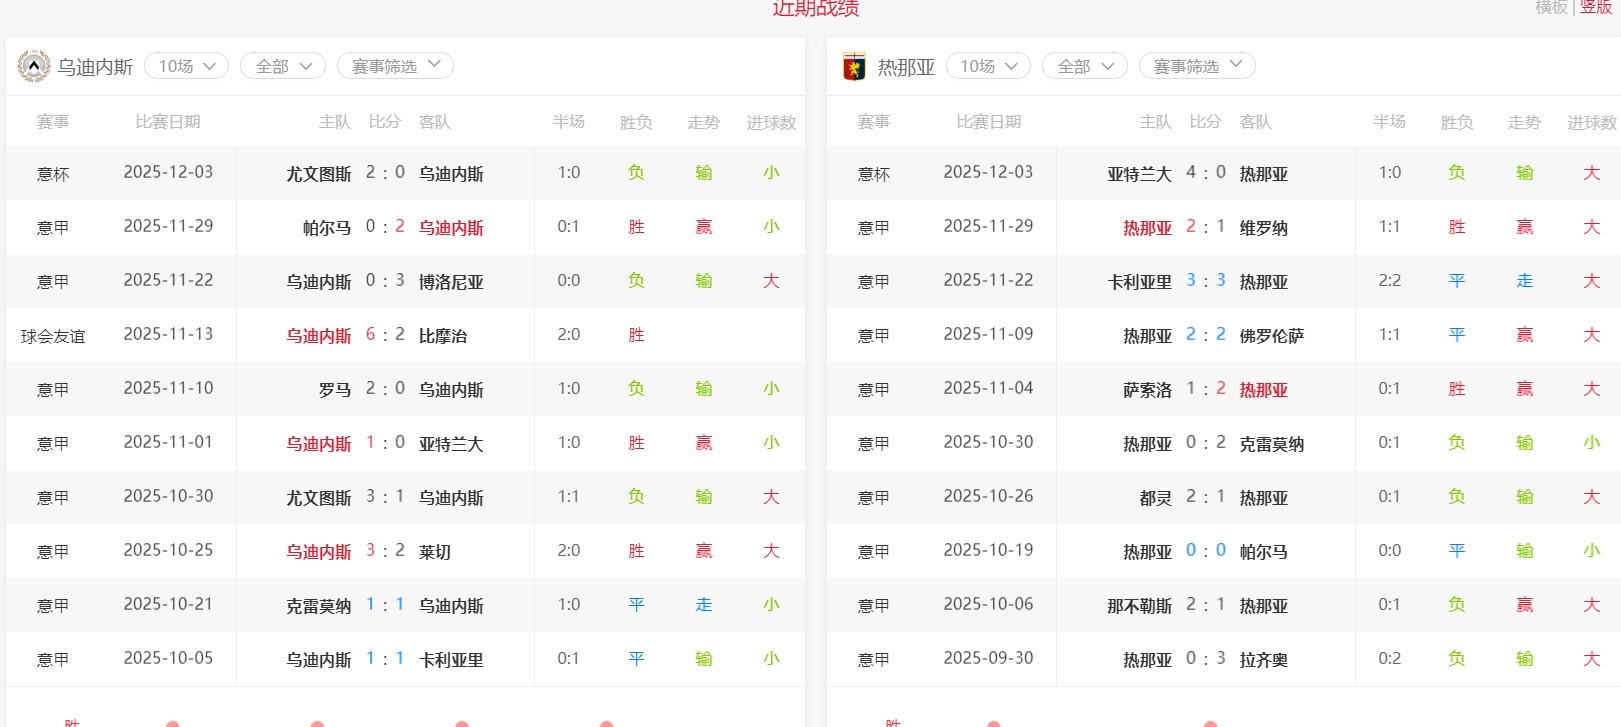Click 拉齐奥 team name
The height and width of the screenshot is (727, 1621).
coord(1263,660)
